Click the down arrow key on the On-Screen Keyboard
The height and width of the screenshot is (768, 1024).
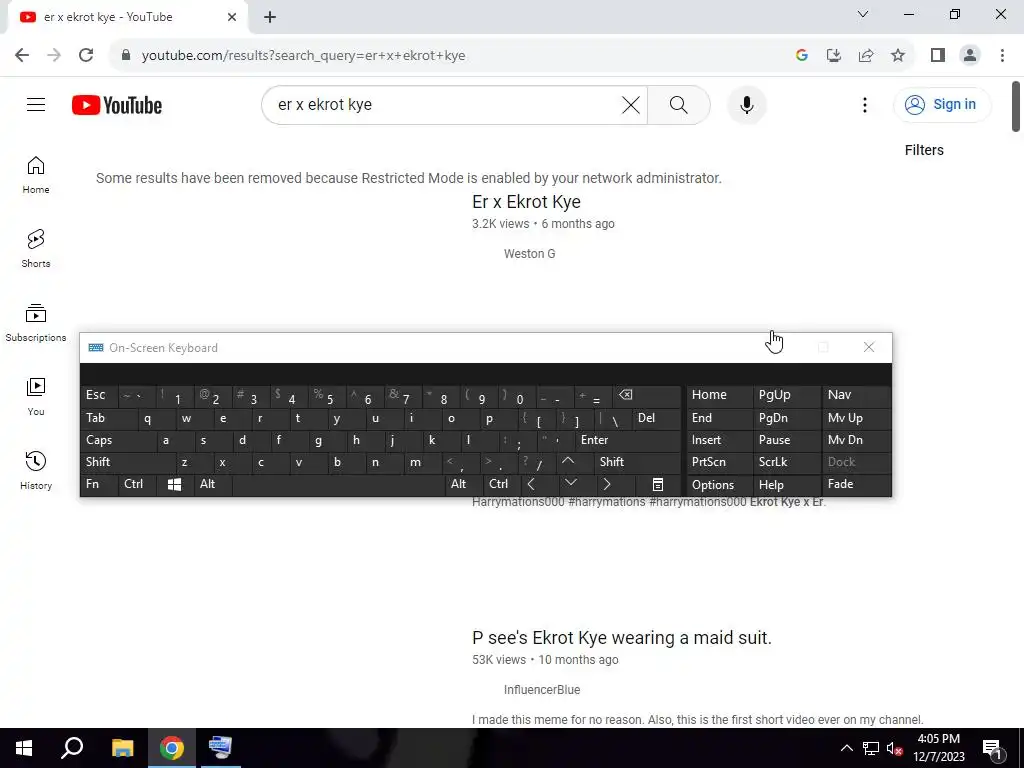(x=571, y=483)
